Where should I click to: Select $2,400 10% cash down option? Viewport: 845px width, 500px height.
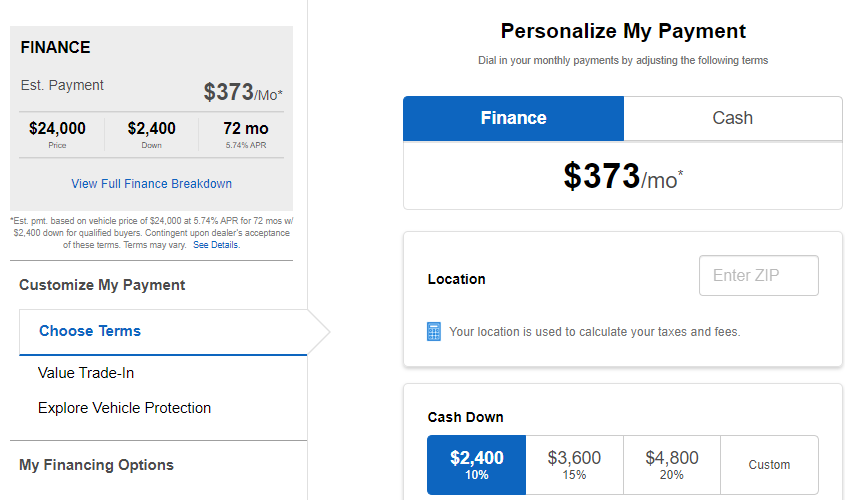click(476, 465)
